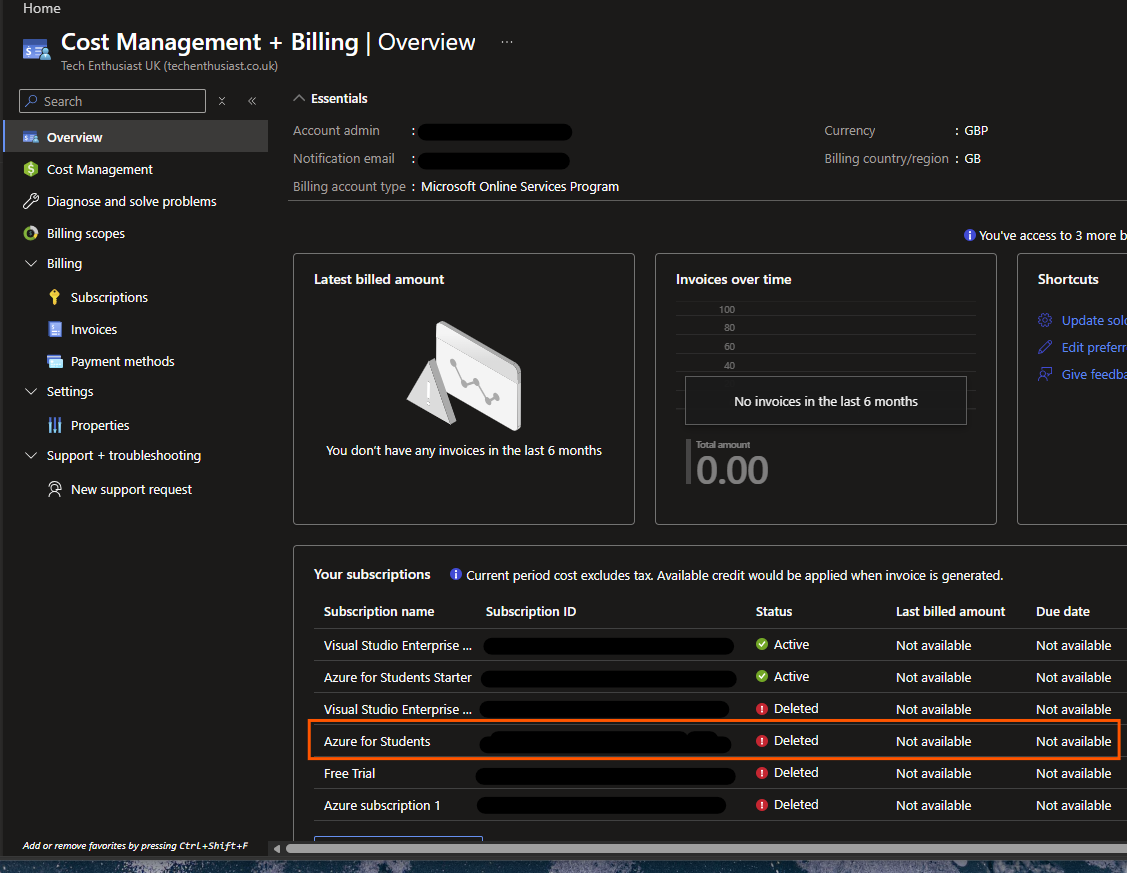Viewport: 1127px width, 873px height.
Task: Collapse the Essentials section
Action: 299,98
